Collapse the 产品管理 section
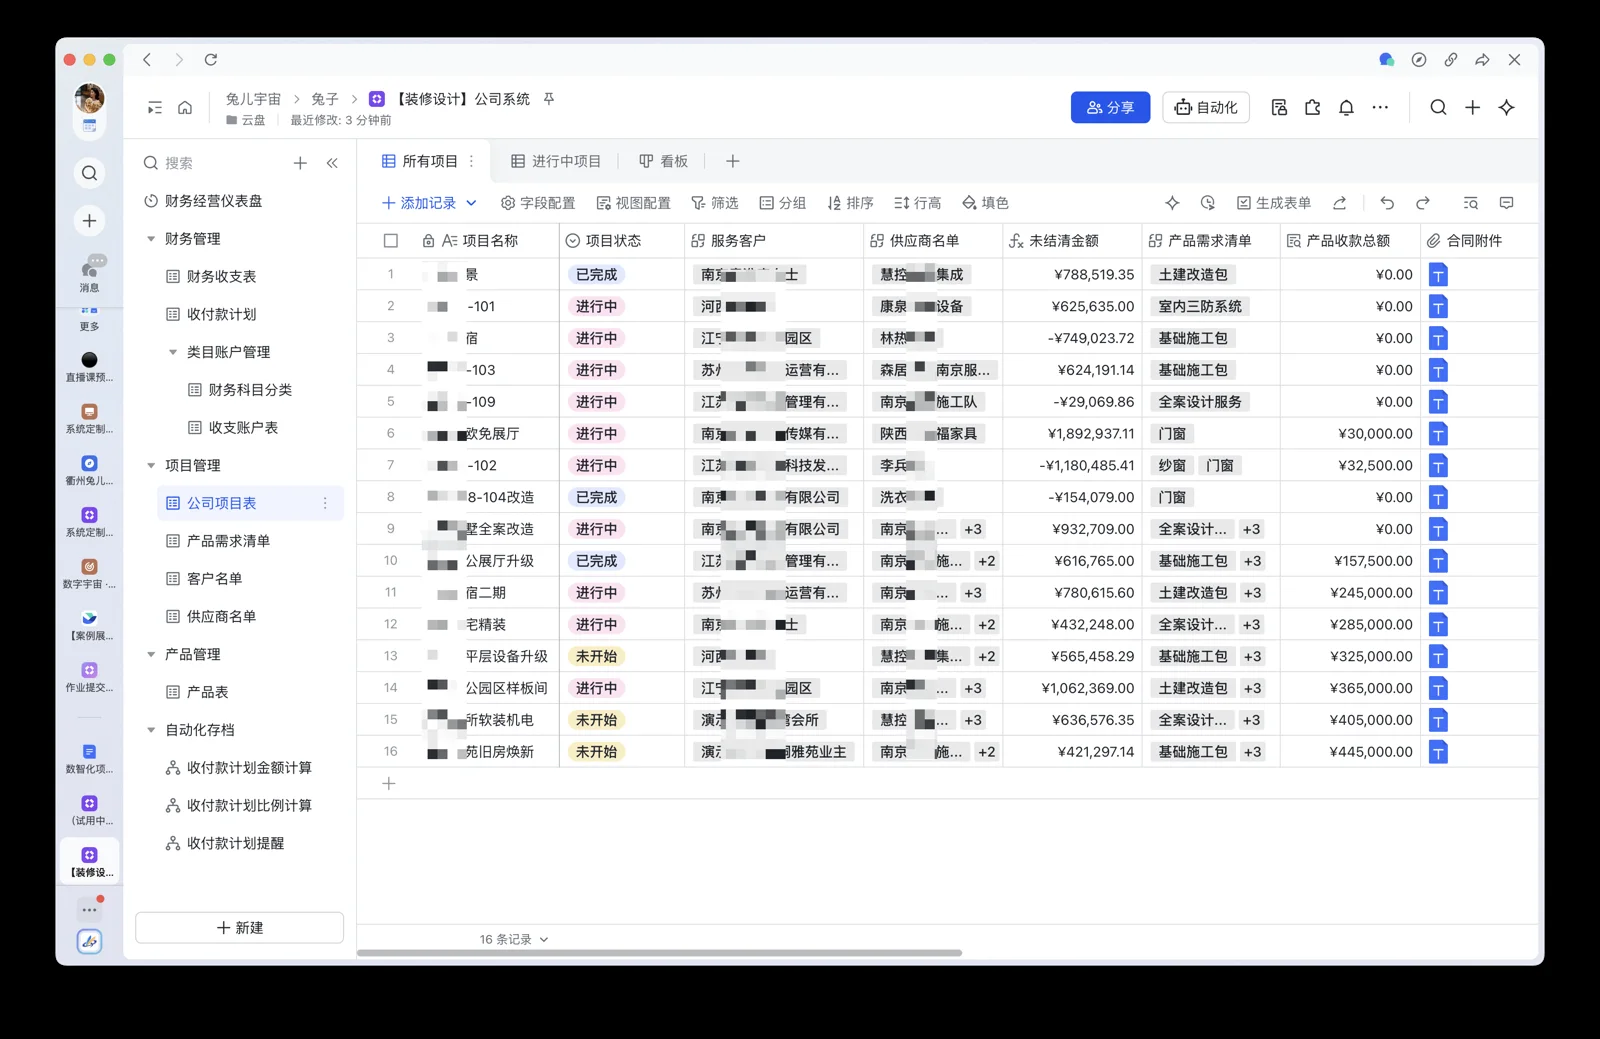Image resolution: width=1600 pixels, height=1039 pixels. pos(151,655)
